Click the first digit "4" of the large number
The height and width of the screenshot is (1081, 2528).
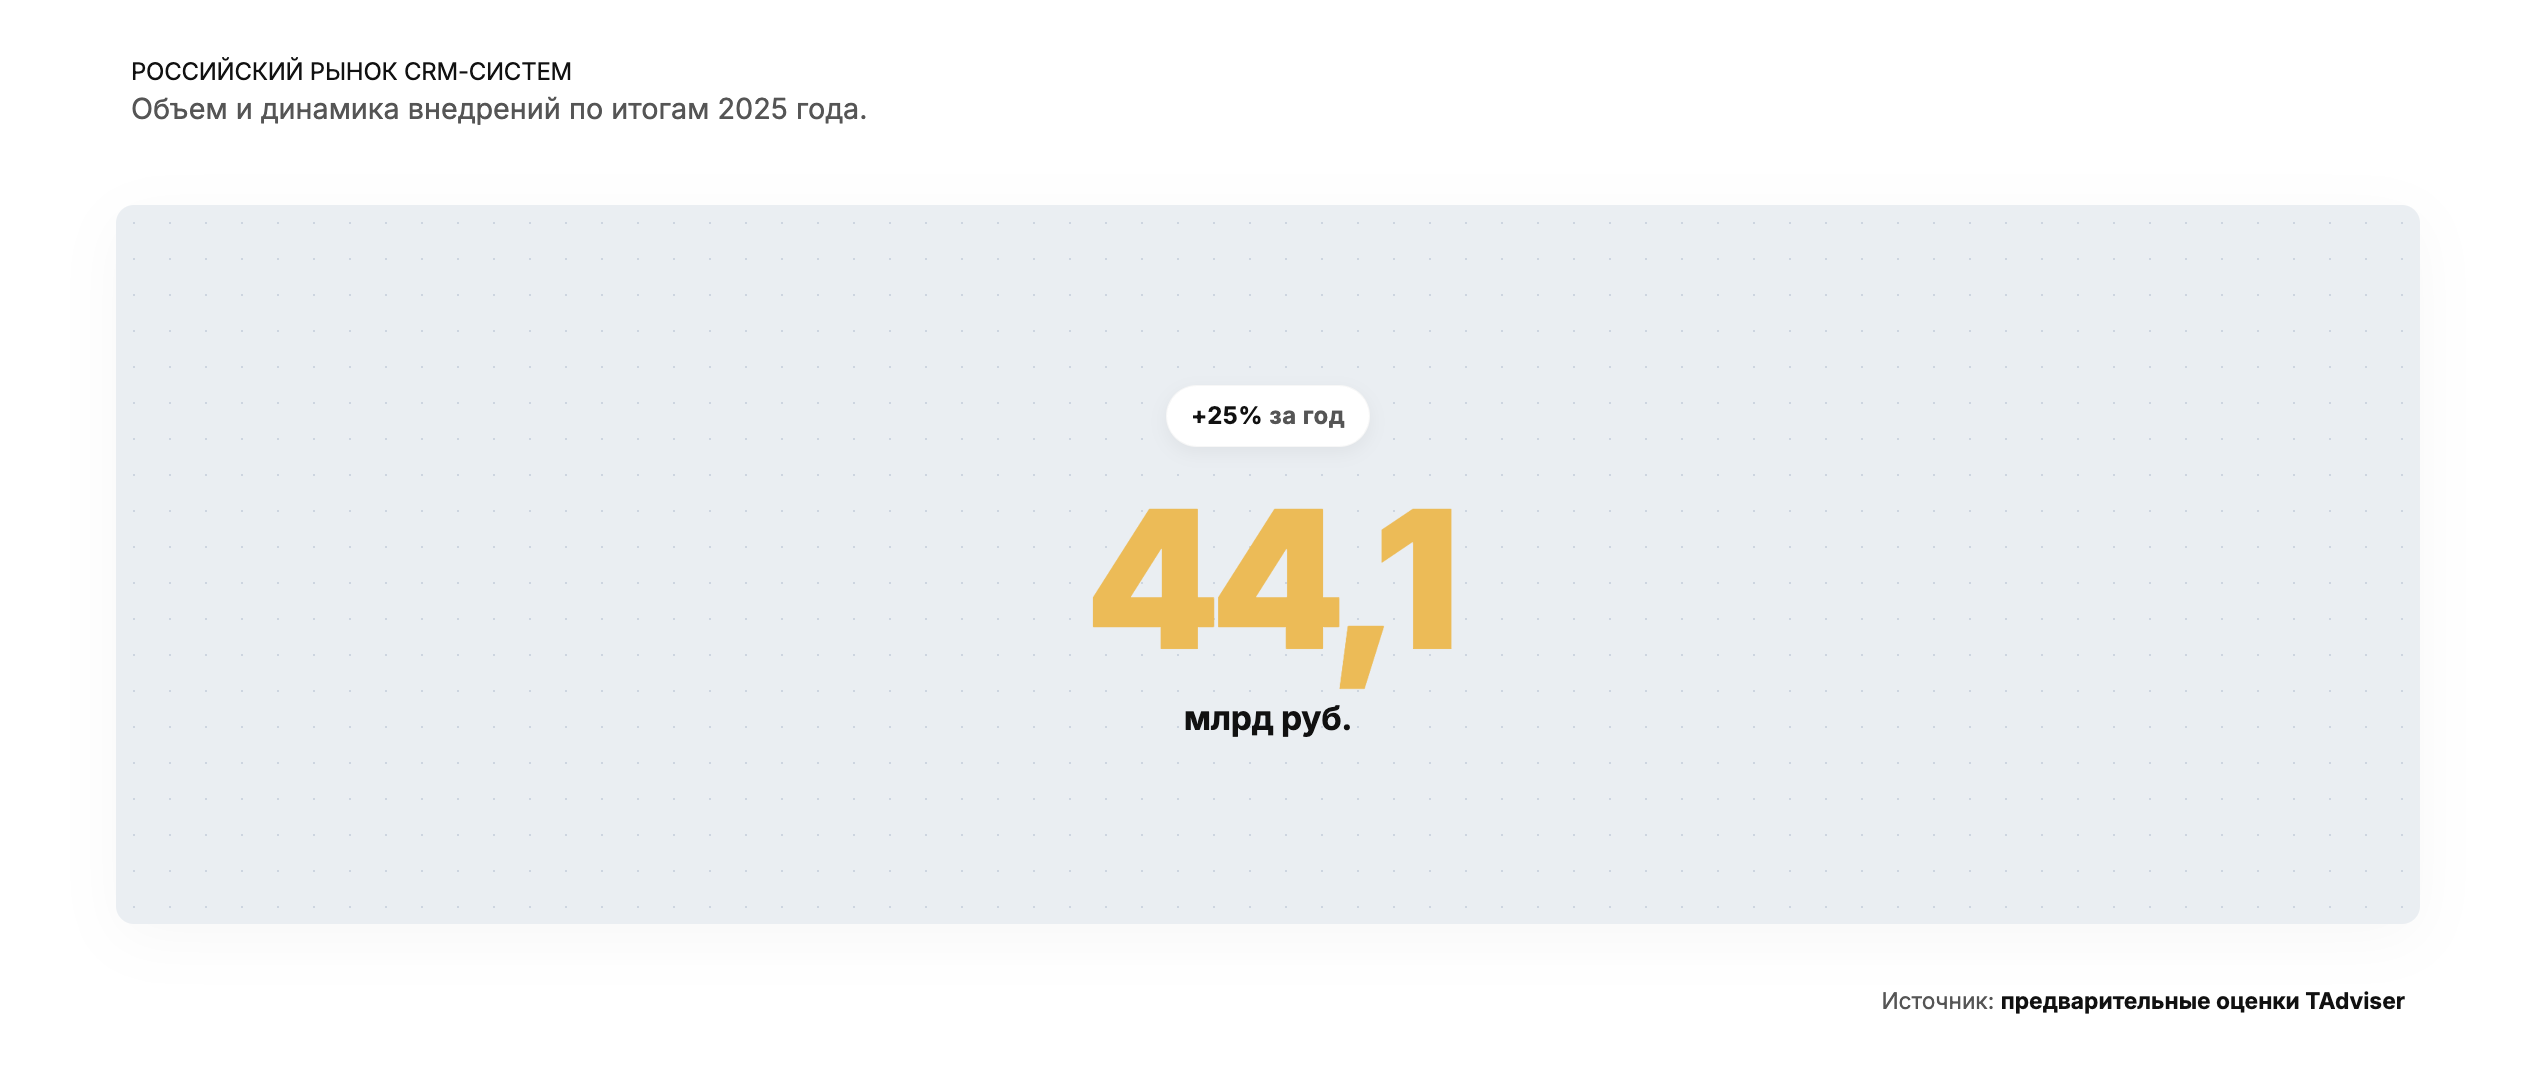[1153, 580]
